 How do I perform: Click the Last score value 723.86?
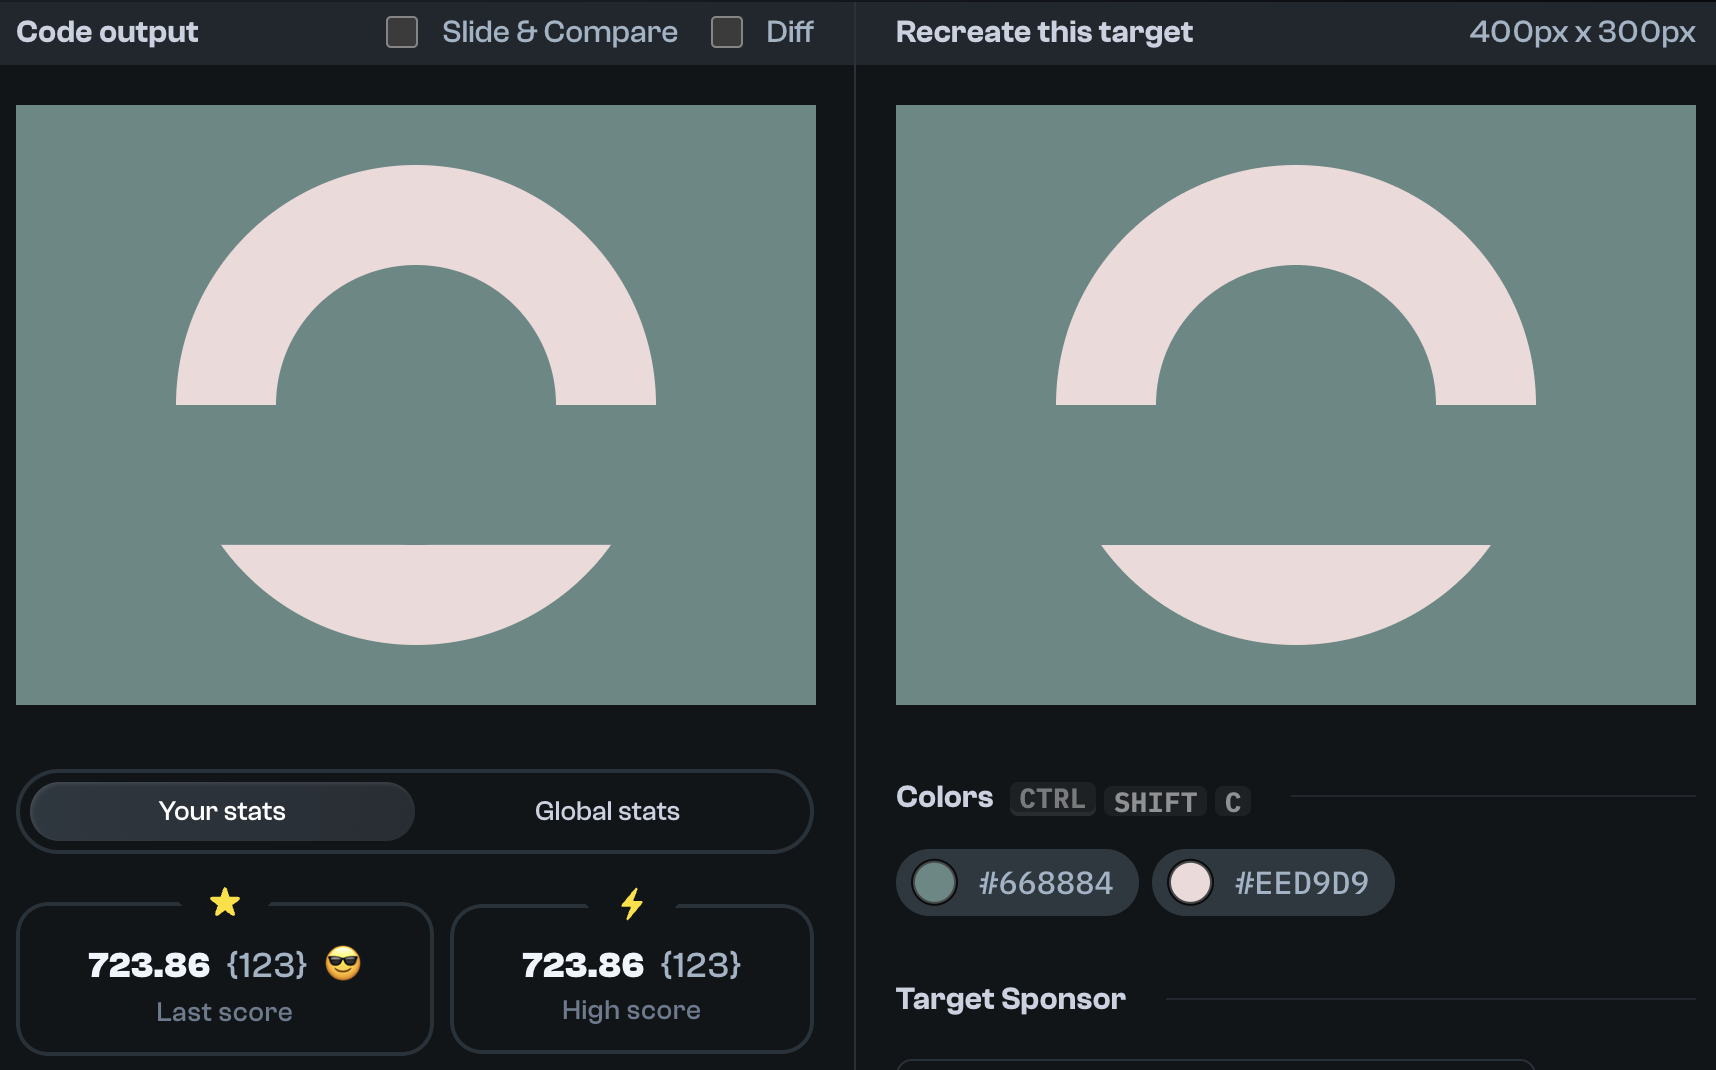pyautogui.click(x=149, y=965)
